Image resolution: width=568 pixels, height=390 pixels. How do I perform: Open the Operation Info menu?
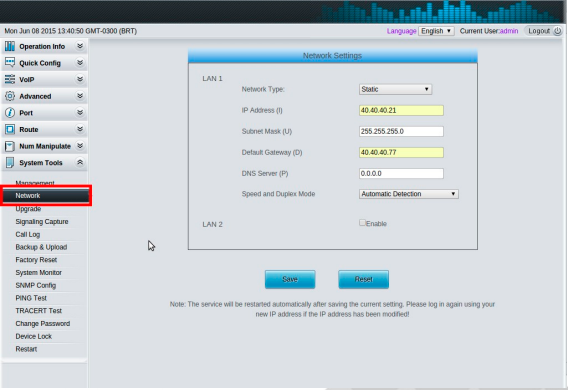point(42,46)
